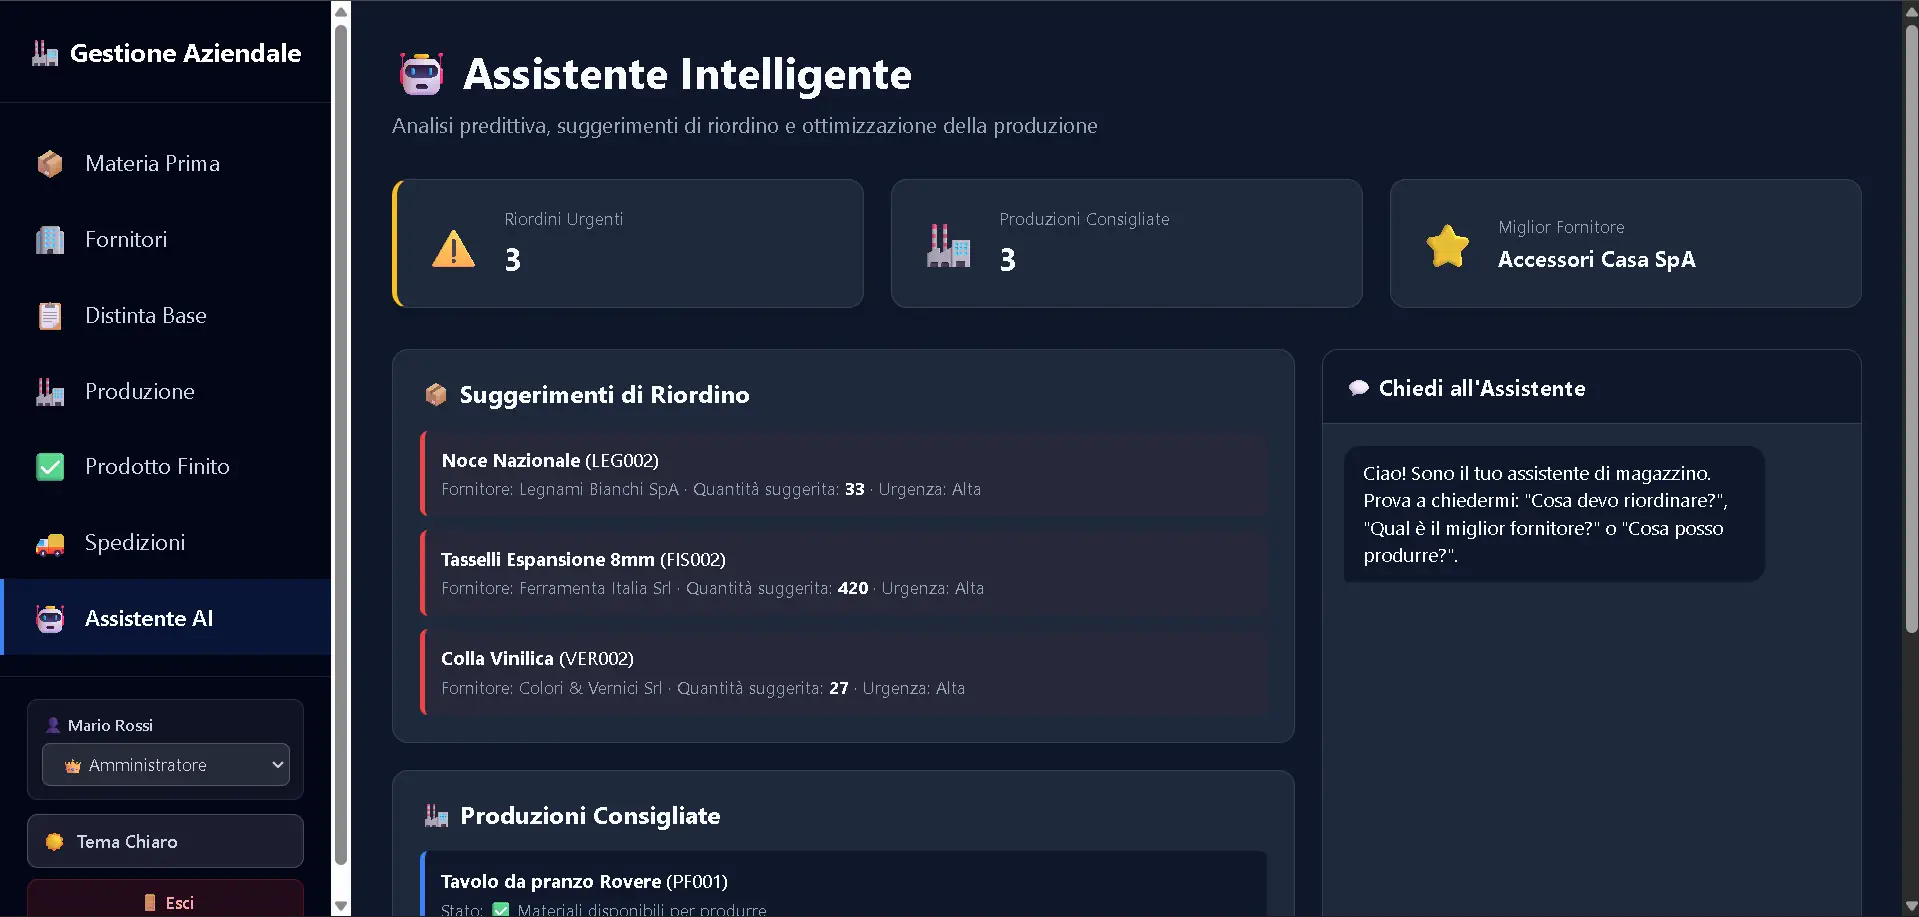
Task: Click the Prodotto Finito sidebar label
Action: 157,467
